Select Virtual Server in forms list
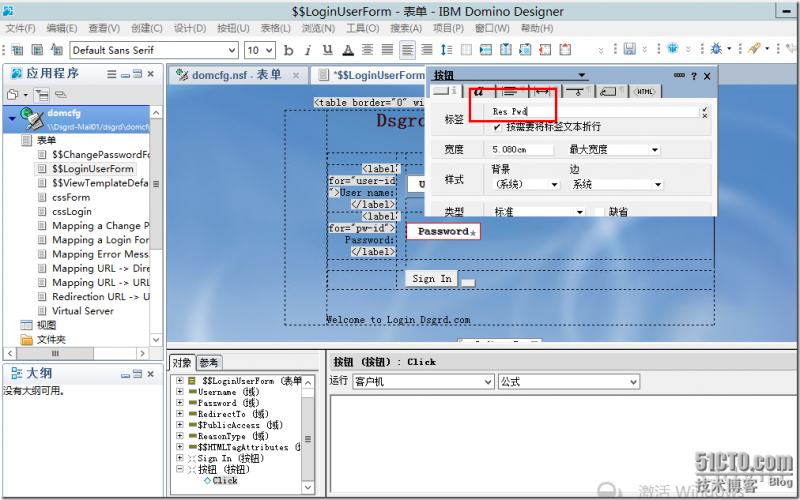 pos(83,311)
